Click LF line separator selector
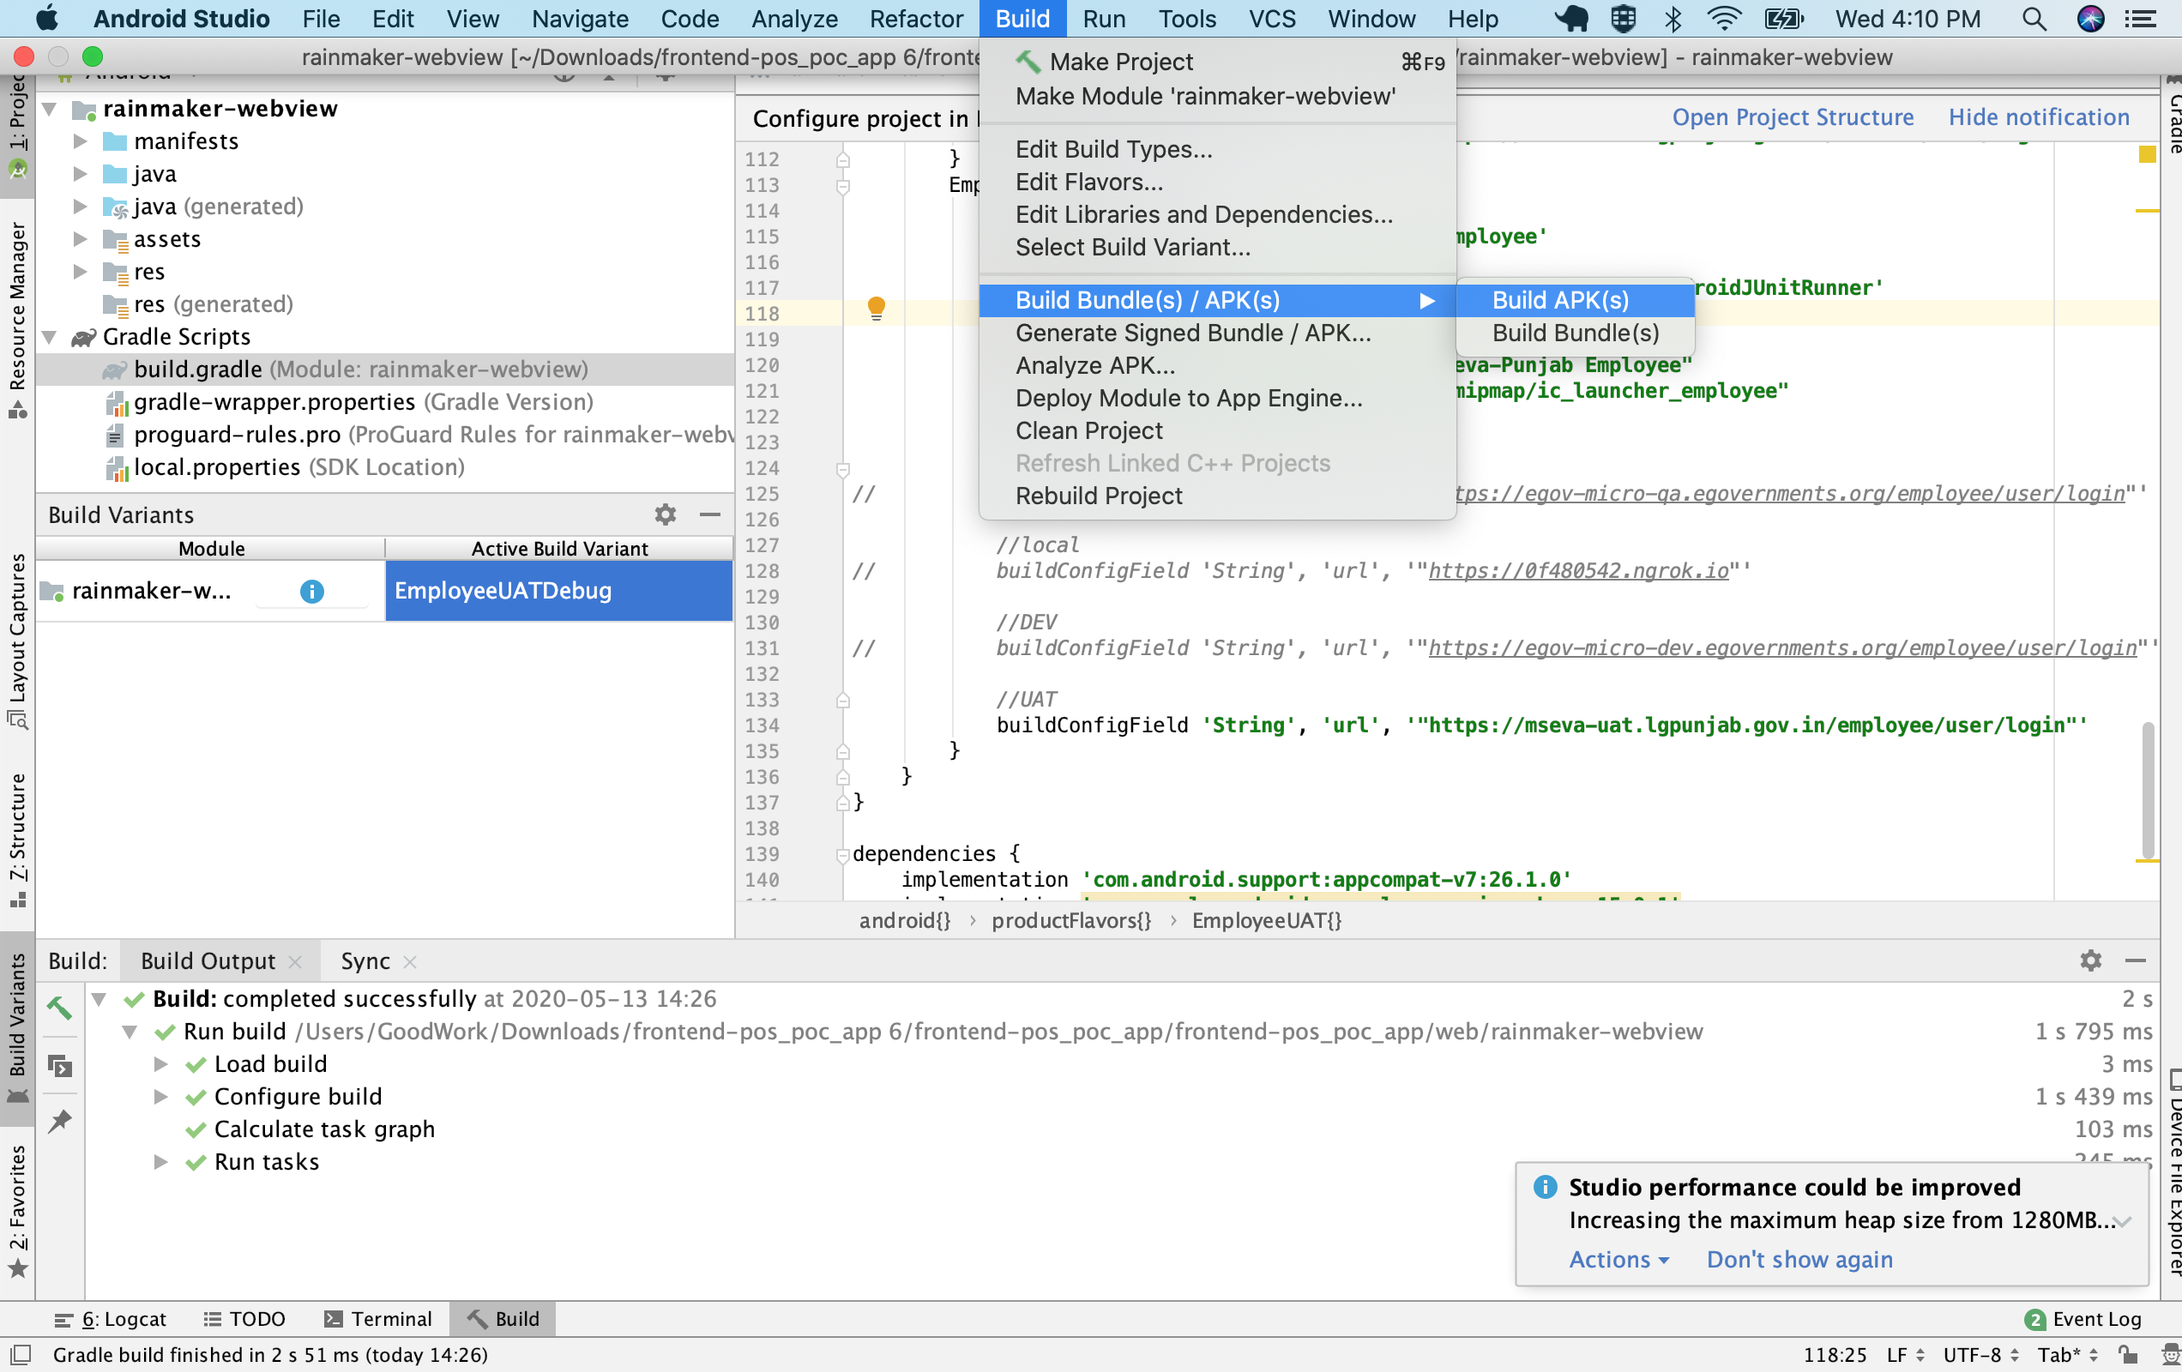Image resolution: width=2182 pixels, height=1372 pixels. click(x=1904, y=1355)
